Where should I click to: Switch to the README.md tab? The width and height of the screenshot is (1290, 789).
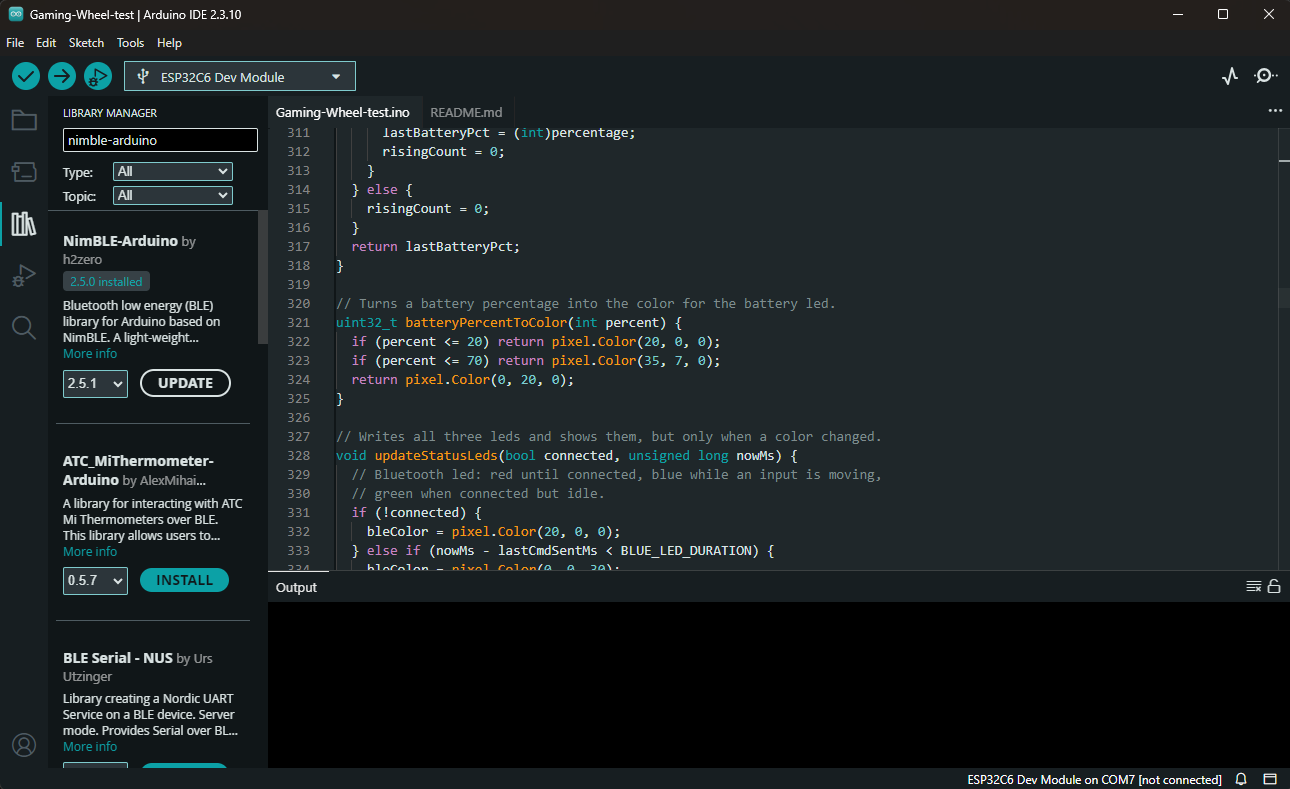click(466, 112)
